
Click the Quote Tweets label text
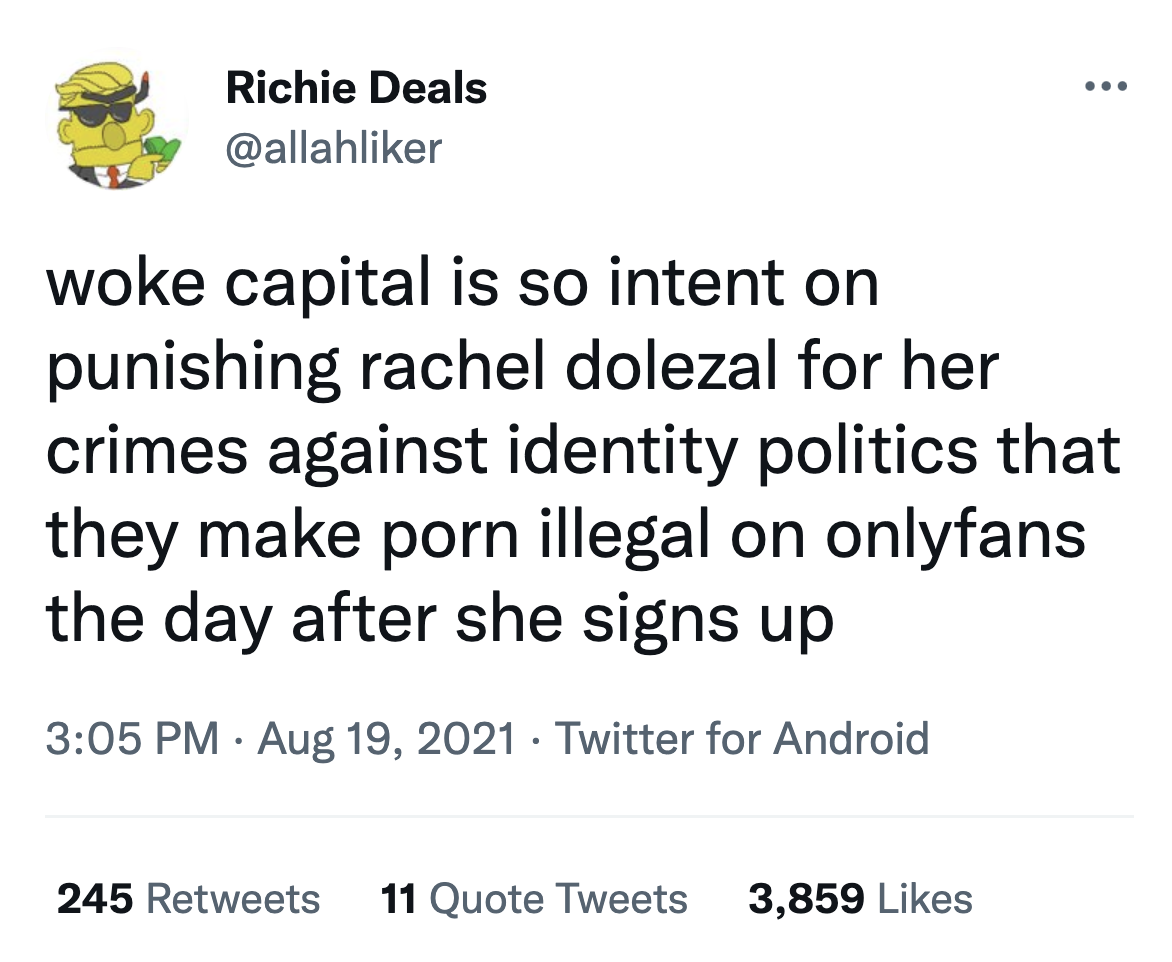coord(559,899)
